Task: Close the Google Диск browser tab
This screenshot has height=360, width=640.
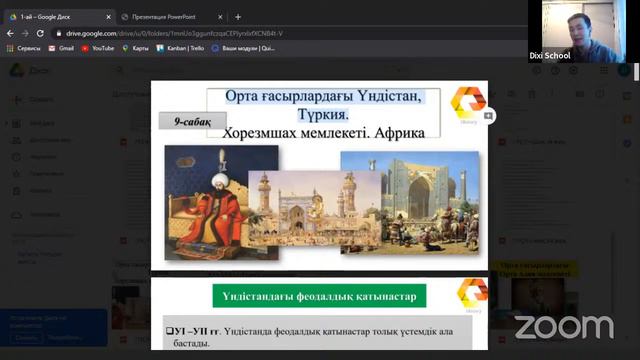Action: click(x=108, y=17)
